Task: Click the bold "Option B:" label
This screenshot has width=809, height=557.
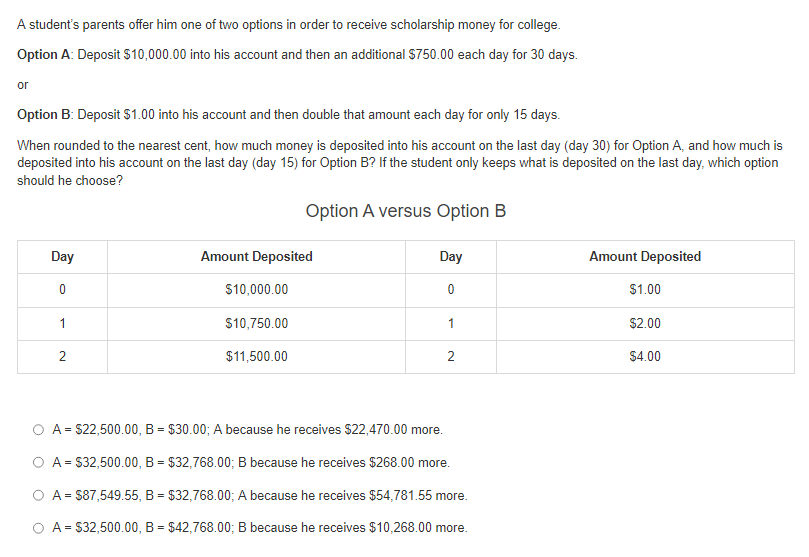Action: point(45,115)
